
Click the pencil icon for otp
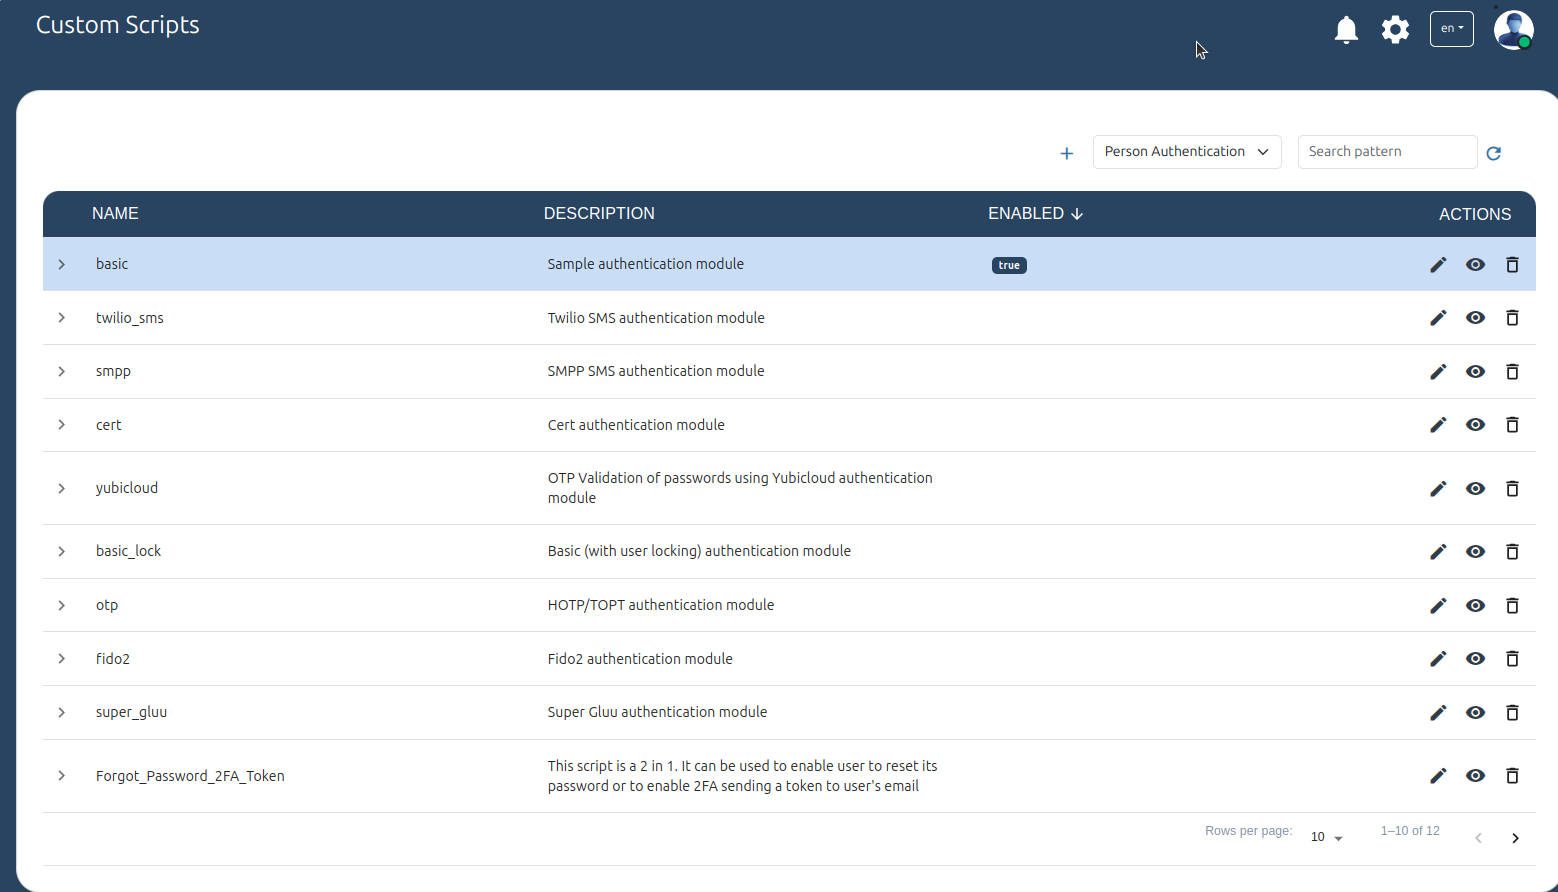pos(1438,606)
